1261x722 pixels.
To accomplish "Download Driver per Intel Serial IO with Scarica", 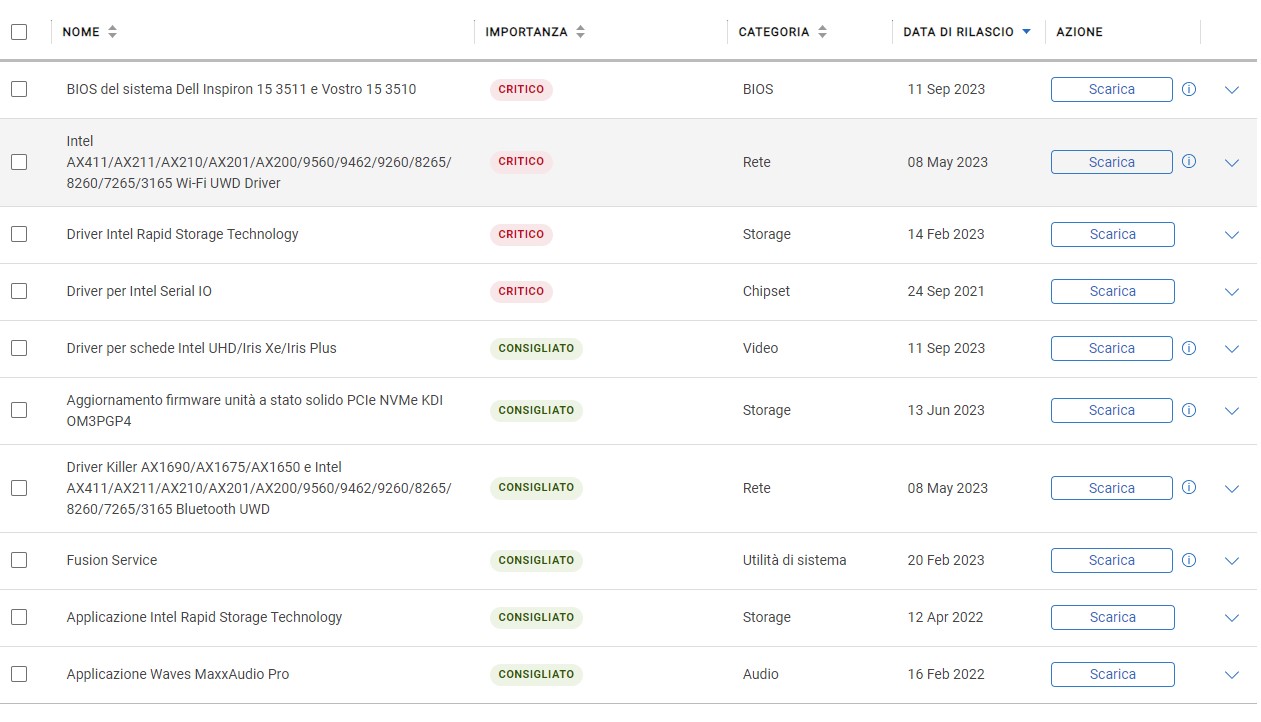I will point(1112,291).
